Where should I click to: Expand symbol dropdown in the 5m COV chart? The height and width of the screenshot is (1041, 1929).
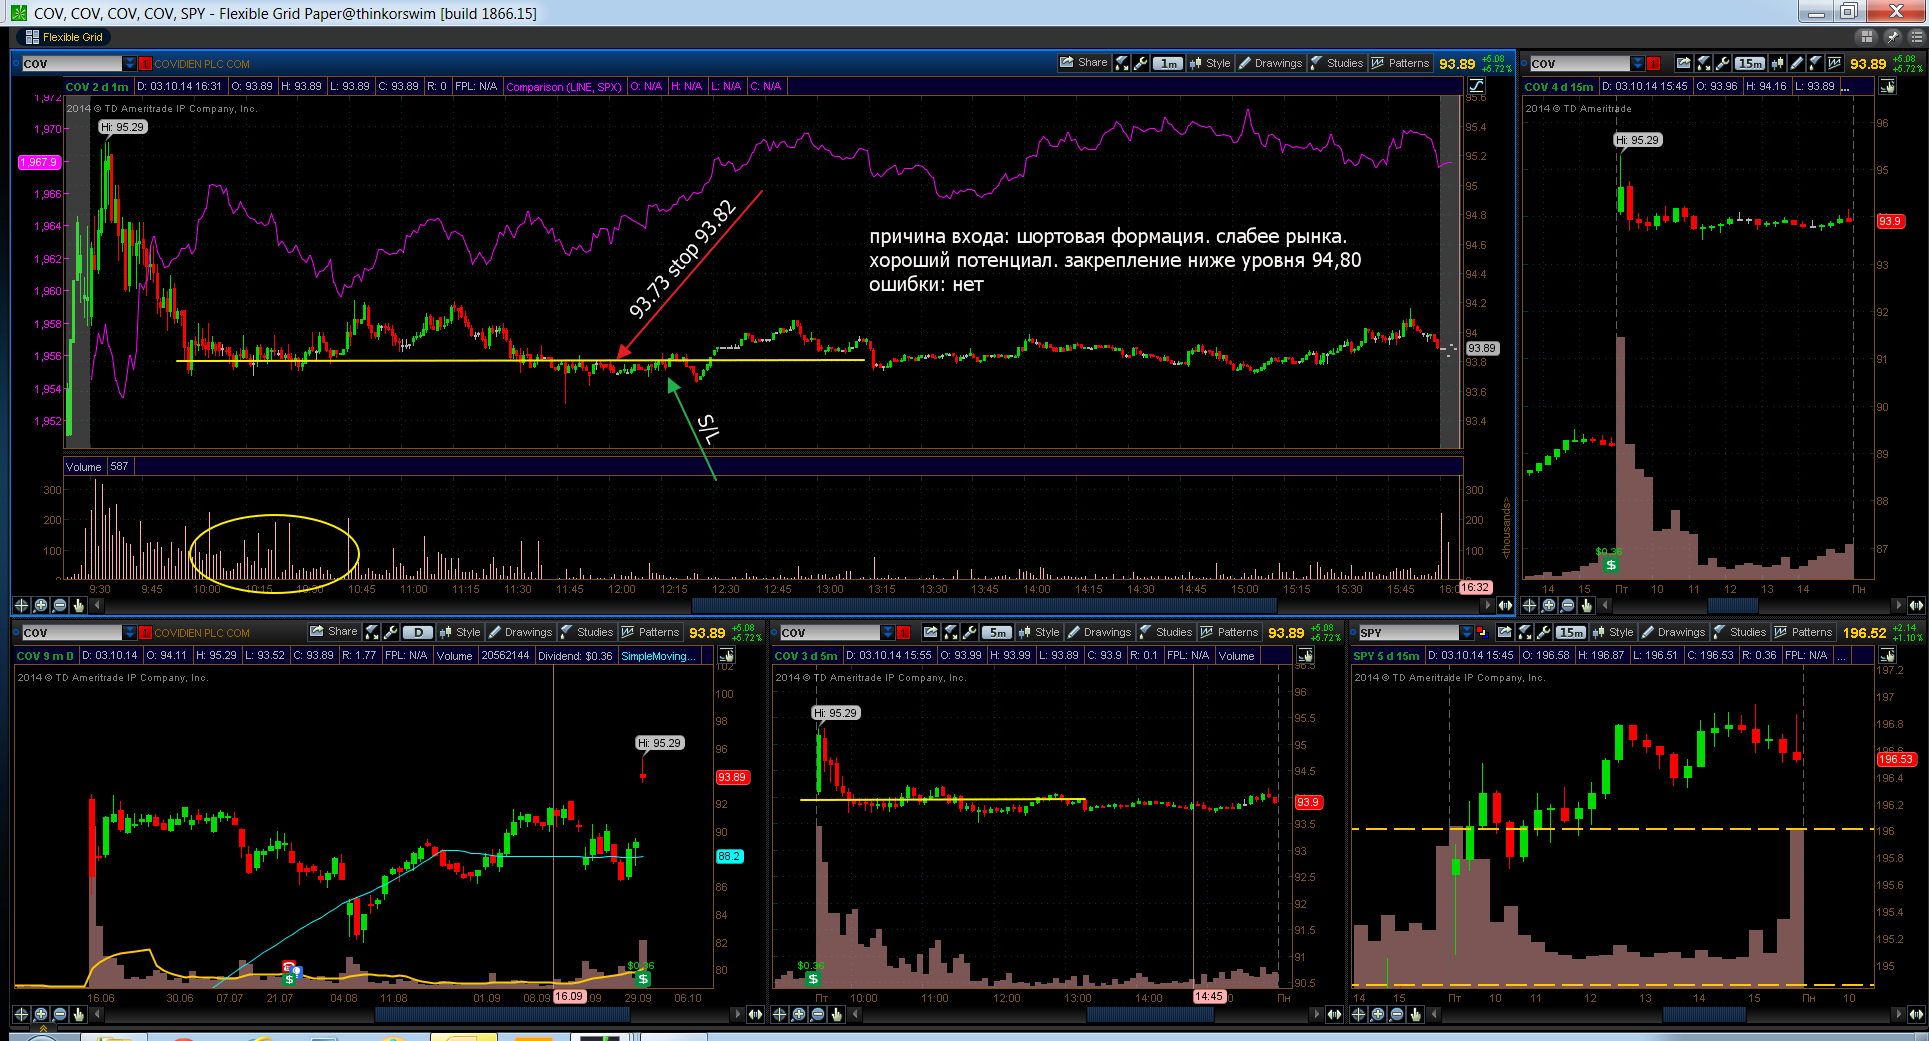pos(887,633)
